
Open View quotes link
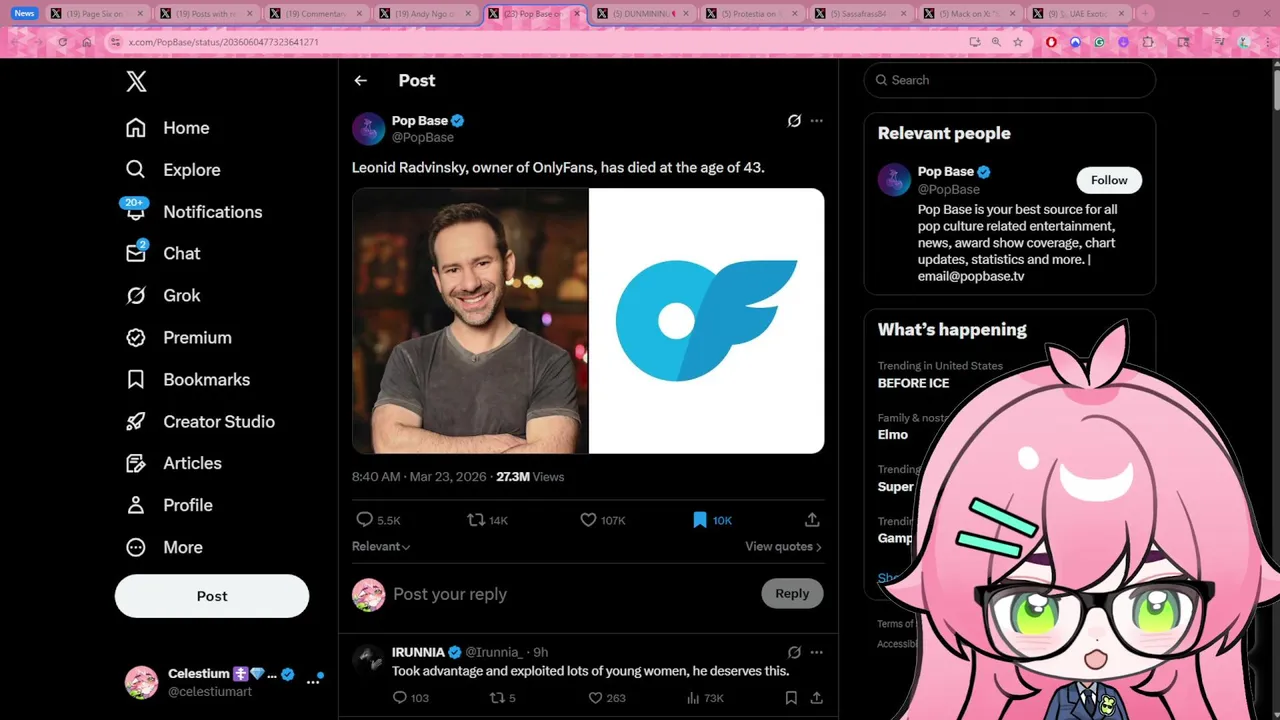(783, 547)
